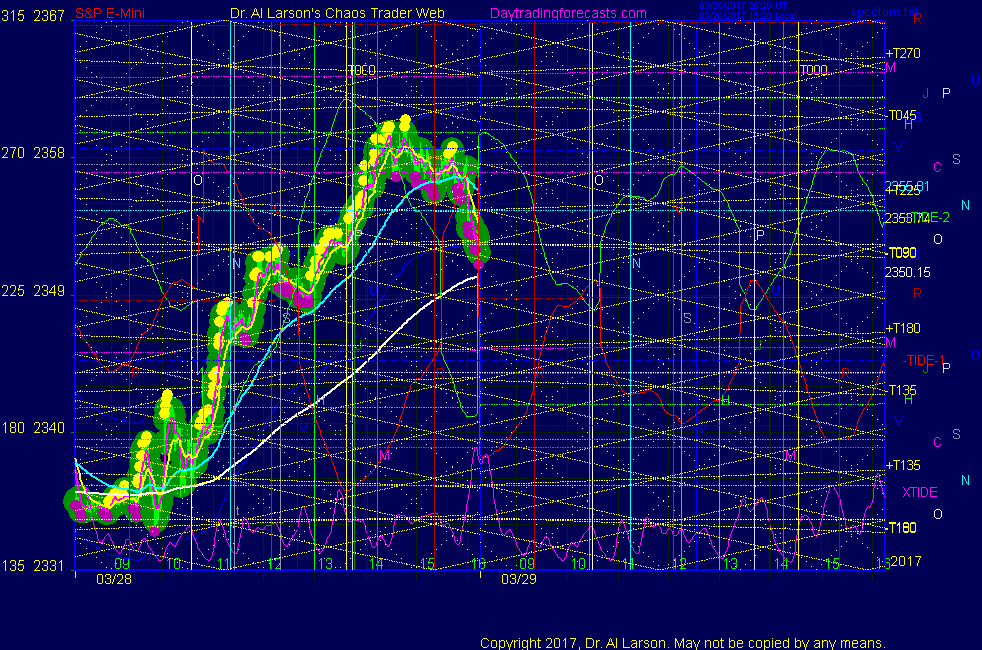Viewport: 982px width, 650px height.
Task: Select the cyan 2355.81 price value
Action: coord(907,186)
